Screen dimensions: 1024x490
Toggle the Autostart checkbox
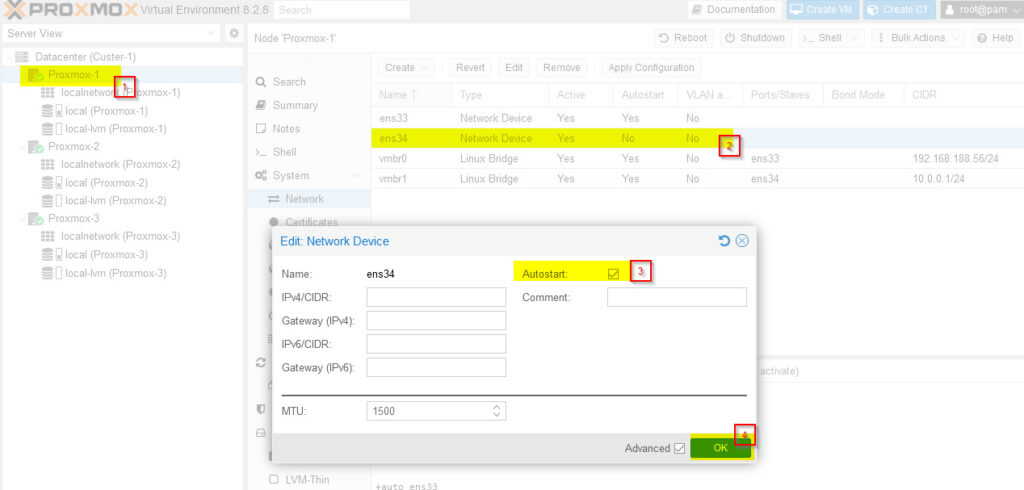613,274
